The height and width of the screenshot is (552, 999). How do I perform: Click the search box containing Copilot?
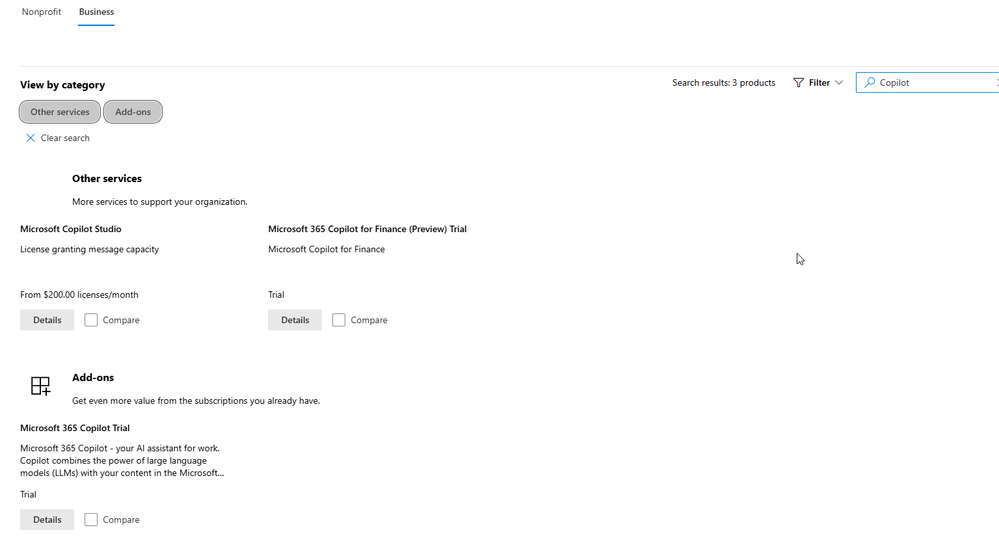(930, 83)
